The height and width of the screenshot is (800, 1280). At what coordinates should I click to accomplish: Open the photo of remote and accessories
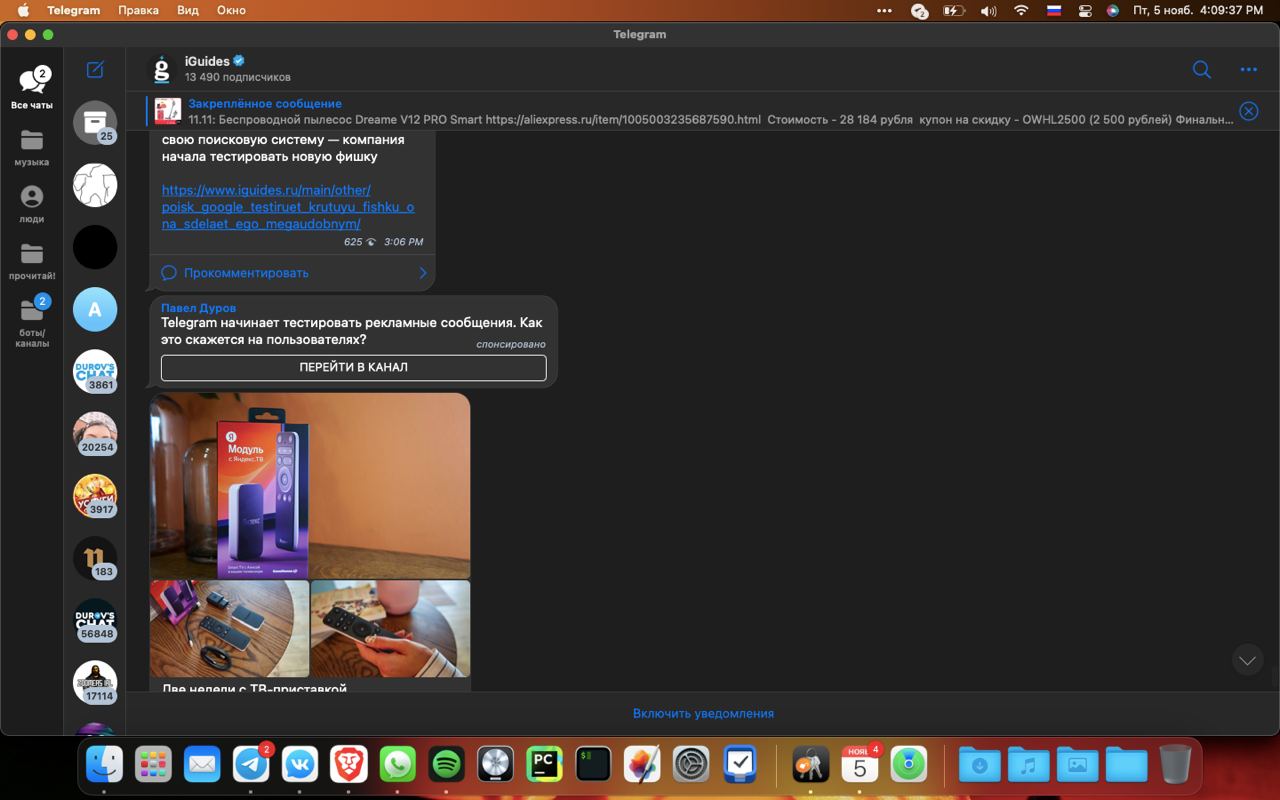(x=229, y=628)
